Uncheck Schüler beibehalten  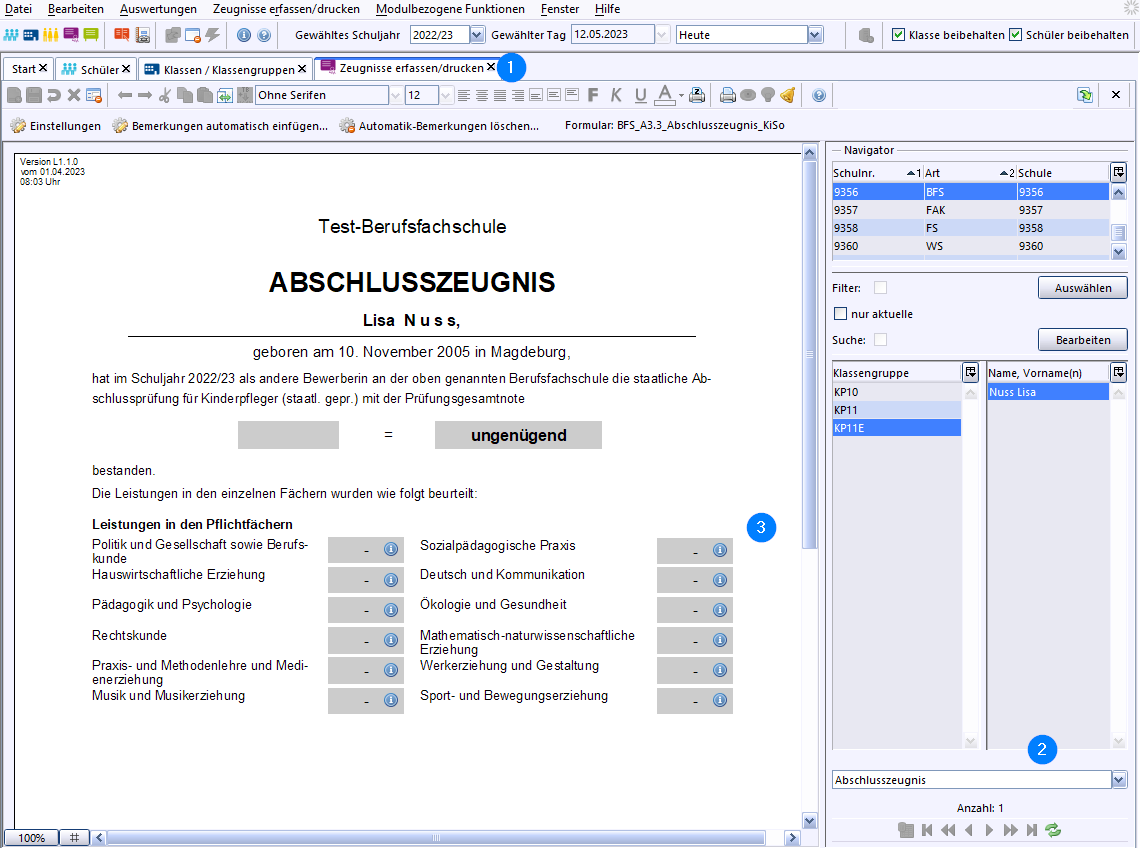point(1015,35)
